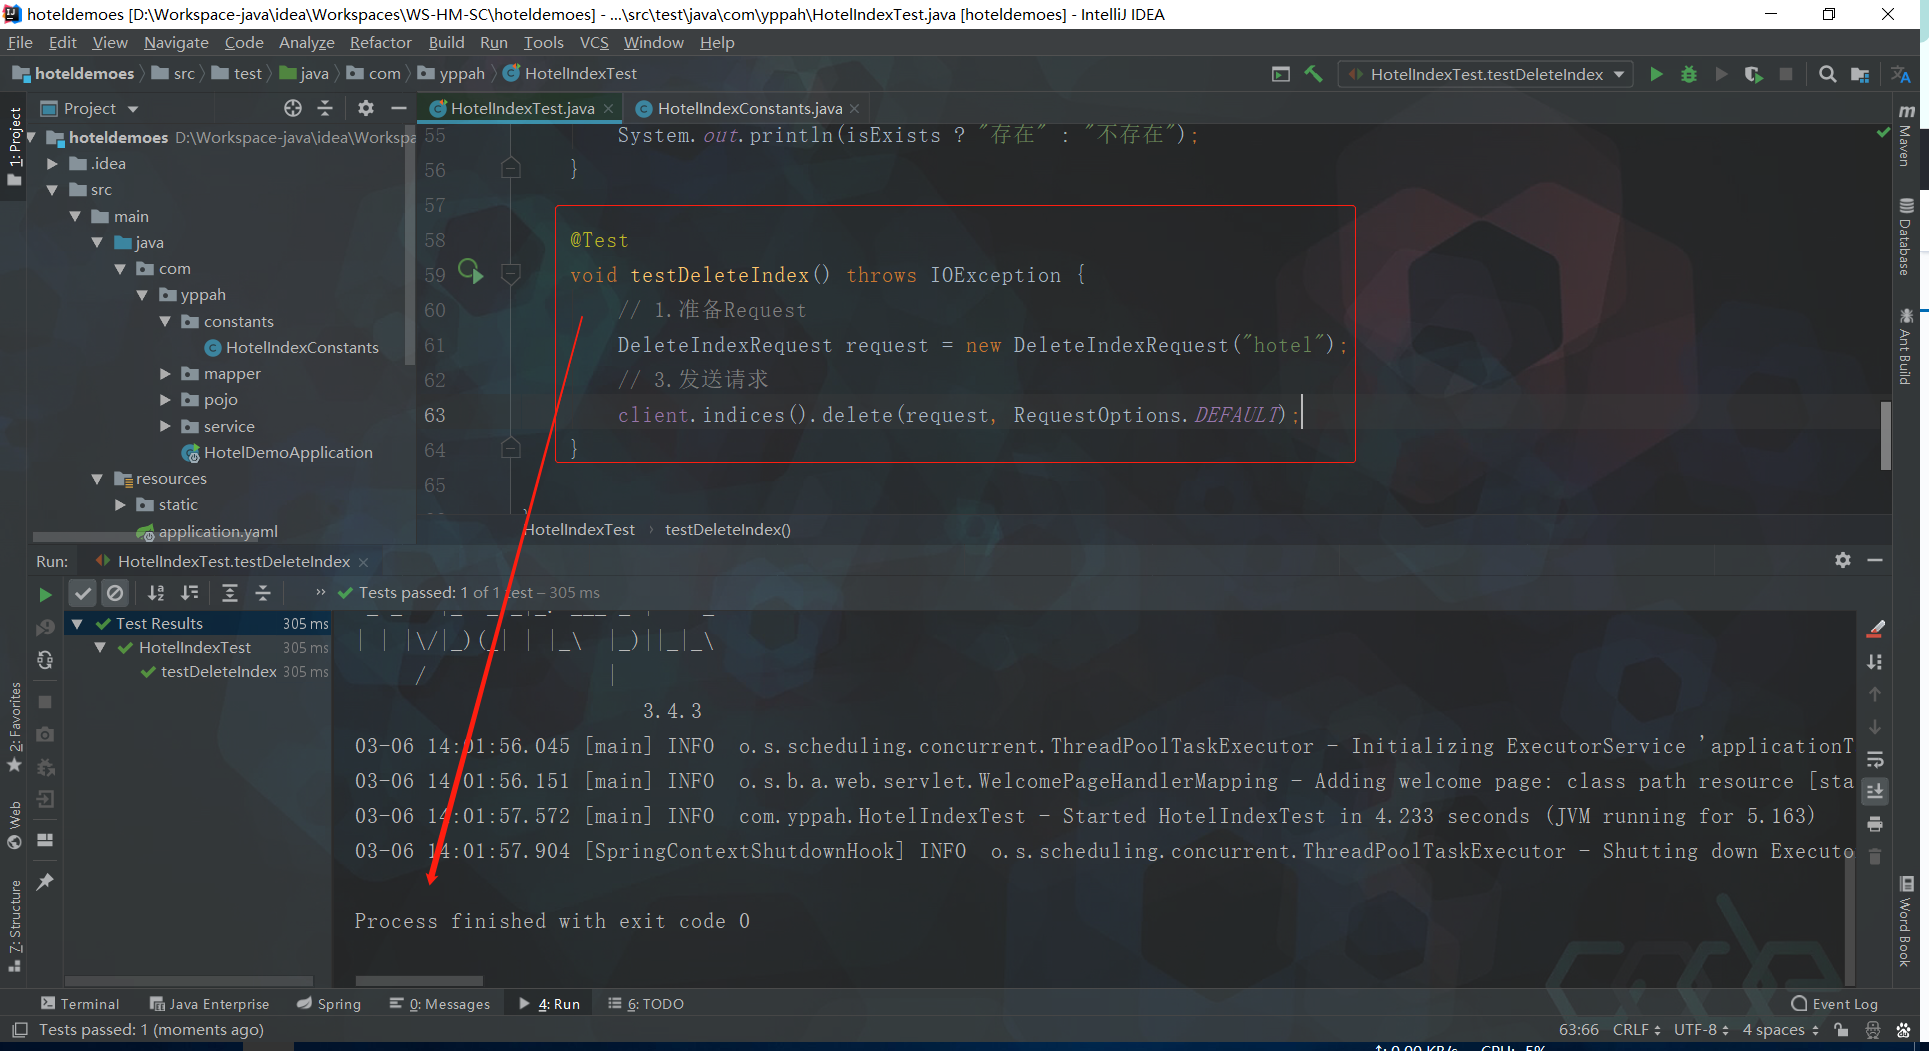The height and width of the screenshot is (1051, 1929).
Task: Change line separator CRLF in status bar
Action: [x=1636, y=1030]
